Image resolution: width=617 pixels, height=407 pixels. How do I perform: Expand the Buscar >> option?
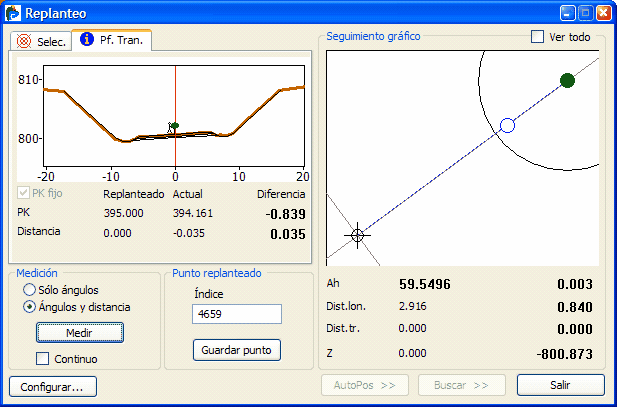click(x=461, y=385)
